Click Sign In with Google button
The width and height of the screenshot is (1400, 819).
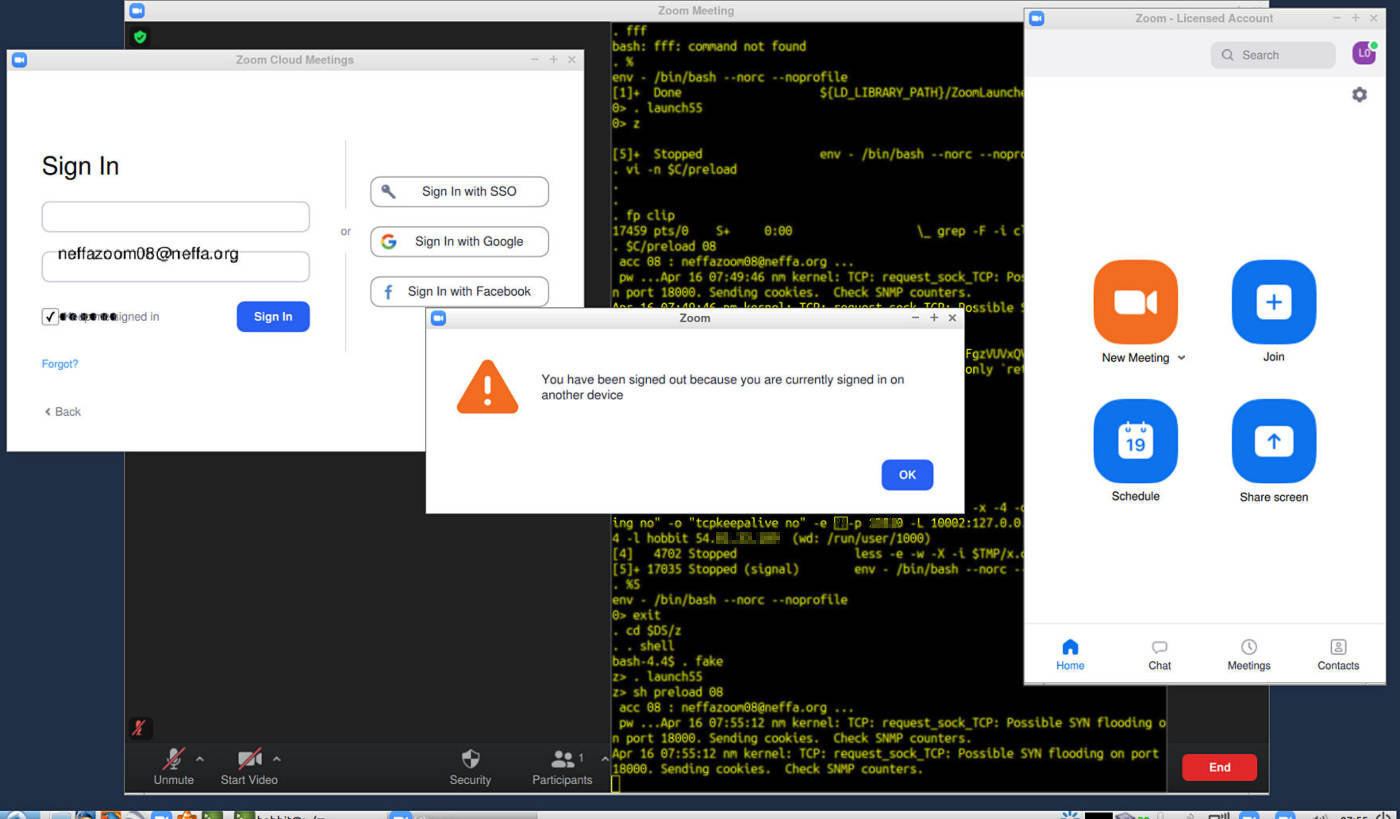459,241
